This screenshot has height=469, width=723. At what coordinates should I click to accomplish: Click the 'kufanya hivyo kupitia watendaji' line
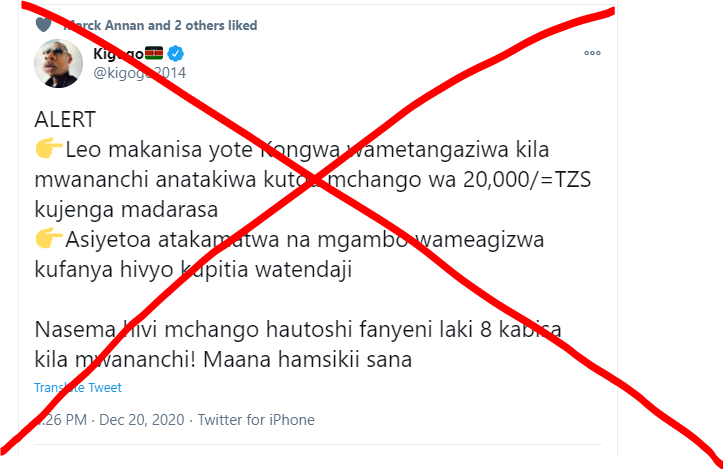pyautogui.click(x=193, y=269)
